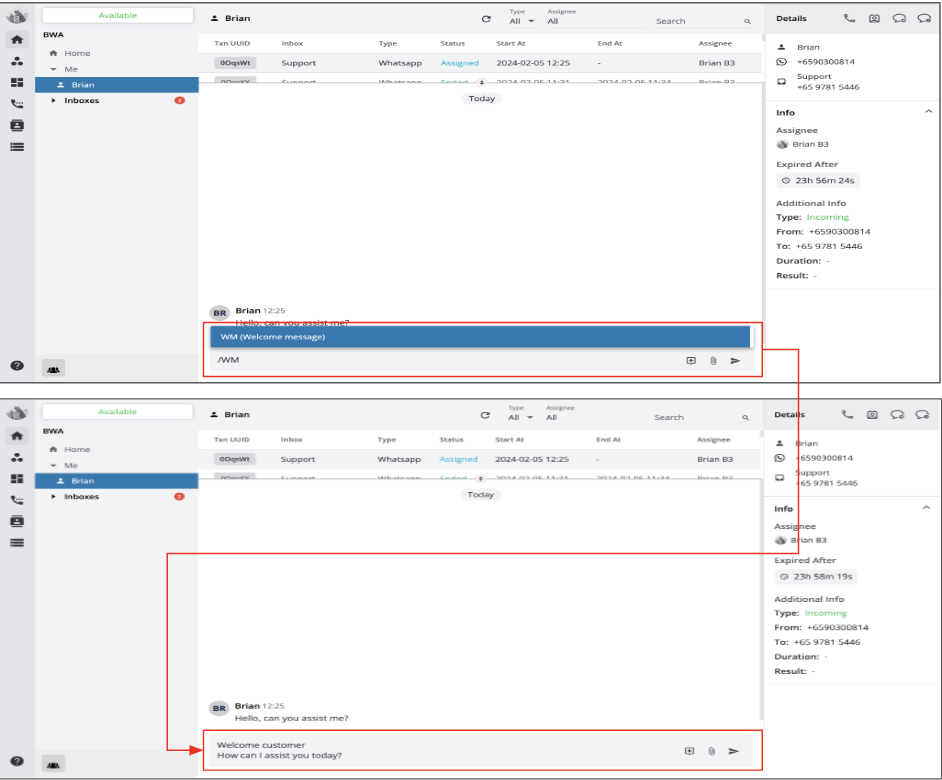The width and height of the screenshot is (942, 780).
Task: Collapse the Info section in the /WM window
Action: [x=928, y=112]
